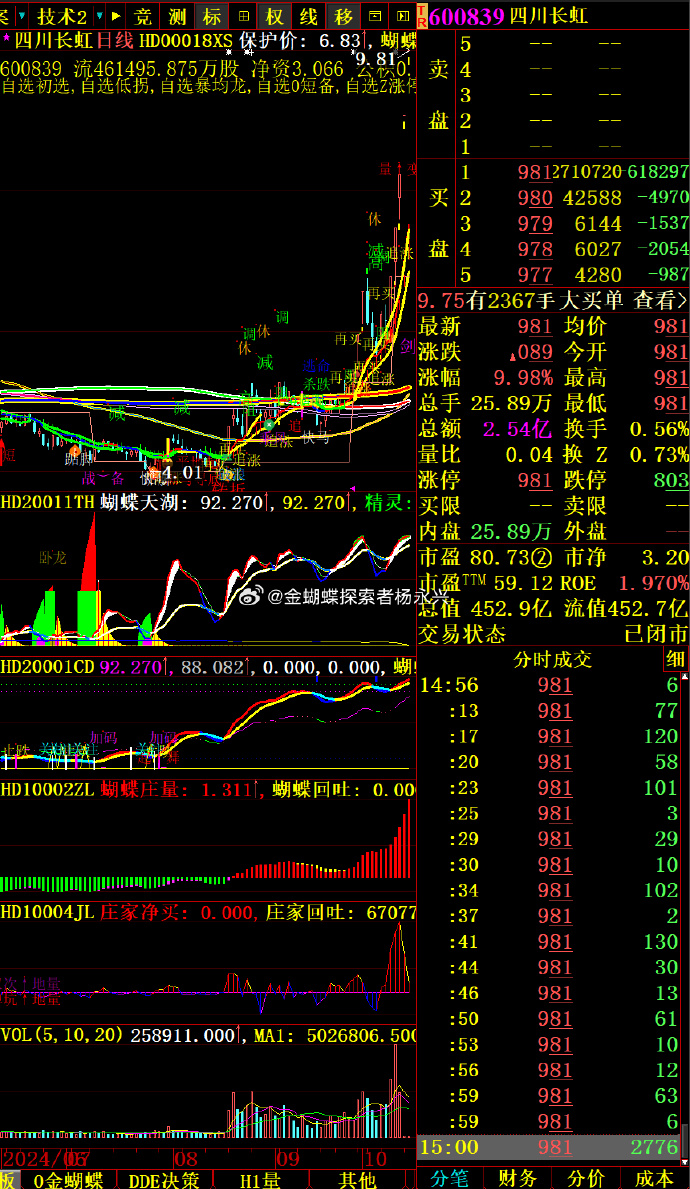Click the ROE value 1.970%
Image resolution: width=690 pixels, height=1189 pixels.
(654, 583)
